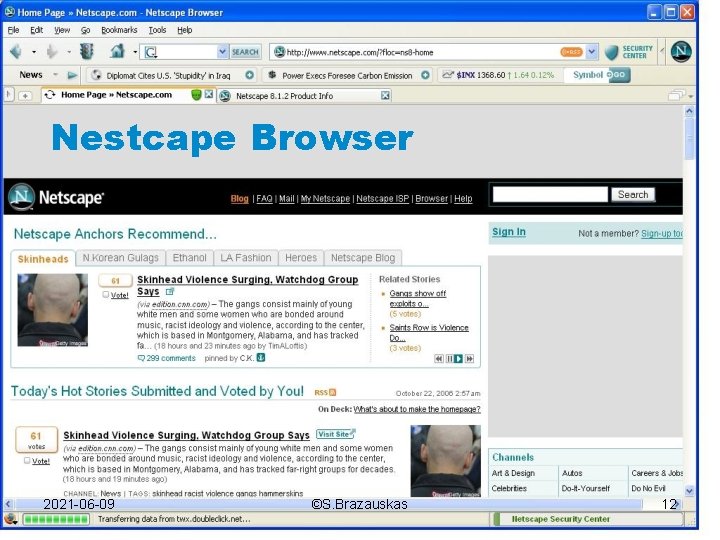Open a new tab with plus button
This screenshot has width=720, height=540.
(25, 96)
